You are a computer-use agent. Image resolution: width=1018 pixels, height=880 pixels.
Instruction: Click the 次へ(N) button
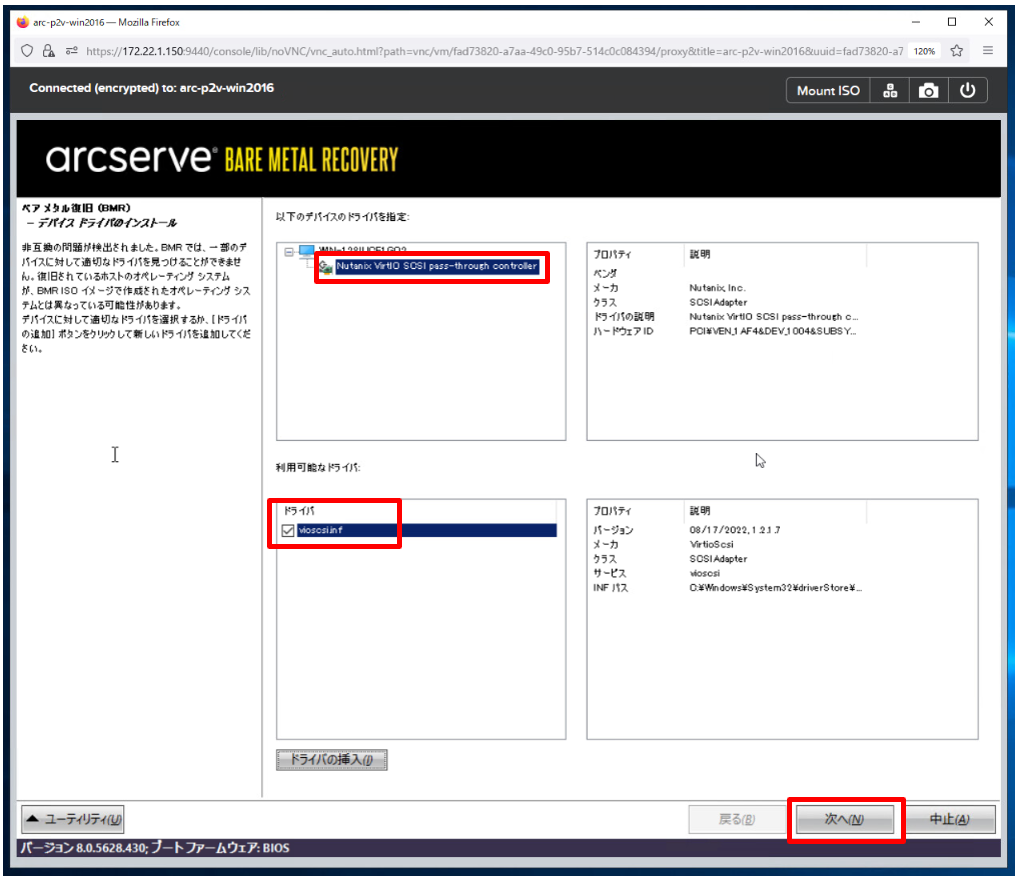[845, 820]
